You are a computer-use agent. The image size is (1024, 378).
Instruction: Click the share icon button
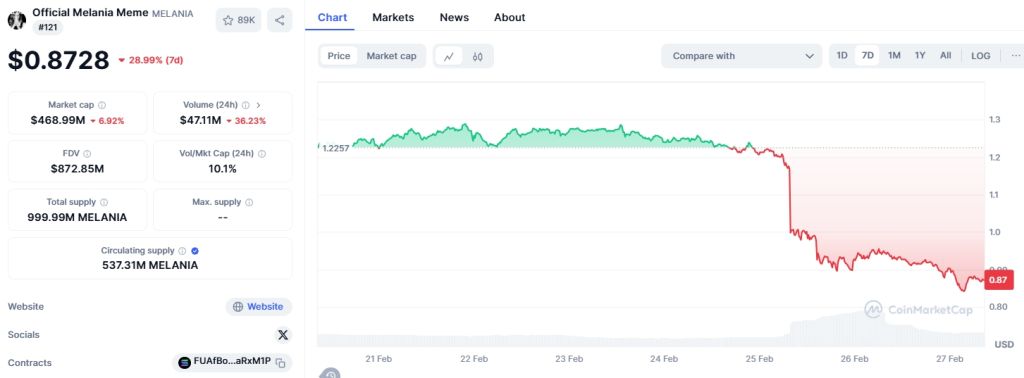(280, 20)
